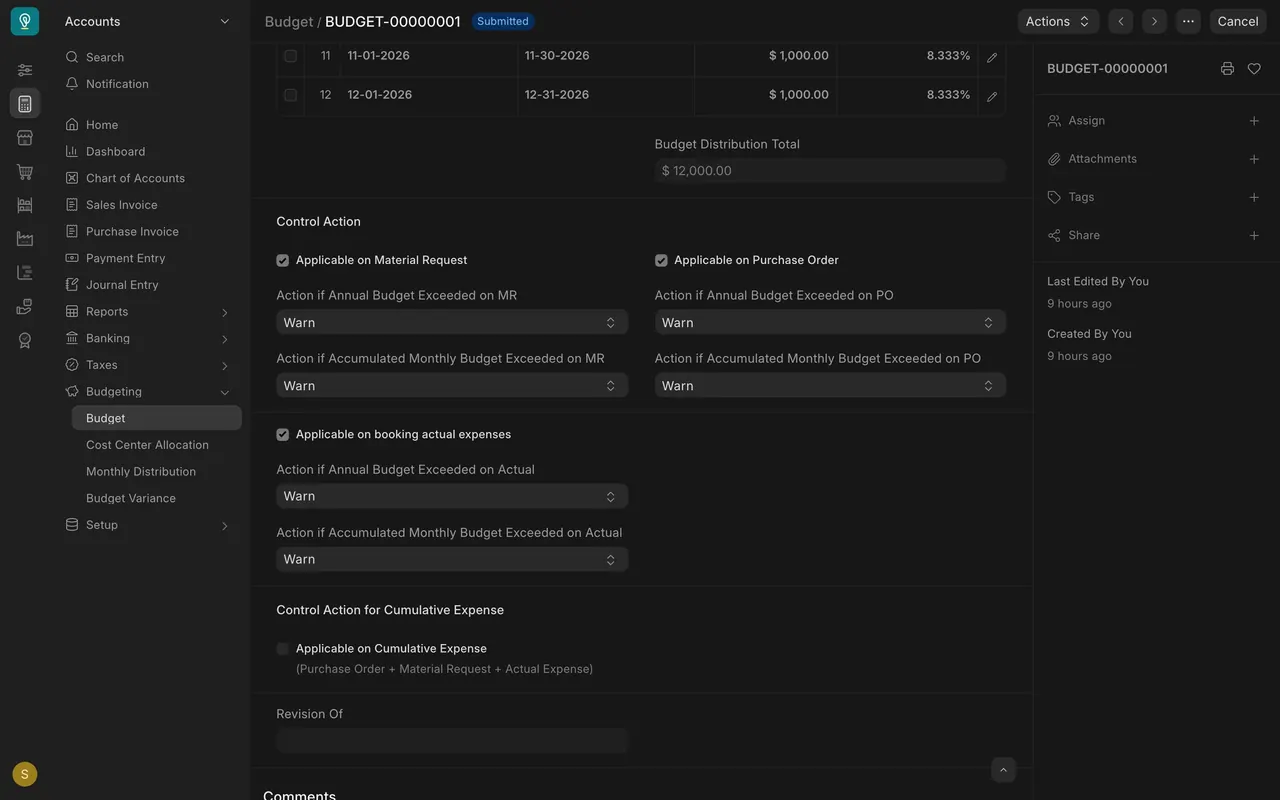Image resolution: width=1280 pixels, height=800 pixels.
Task: Open the award ribbon module icon
Action: [x=25, y=341]
